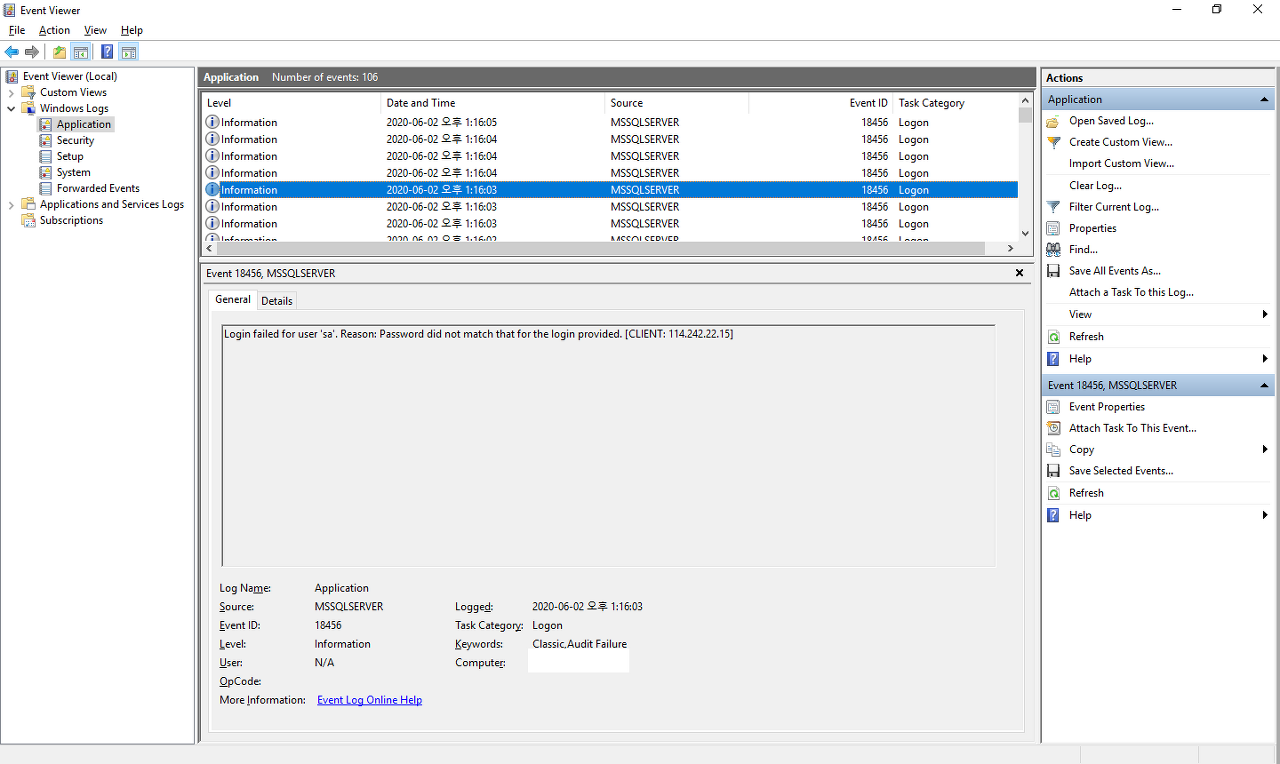The image size is (1280, 764).
Task: Click event list horizontal scrollbar right arrow
Action: pos(1010,248)
